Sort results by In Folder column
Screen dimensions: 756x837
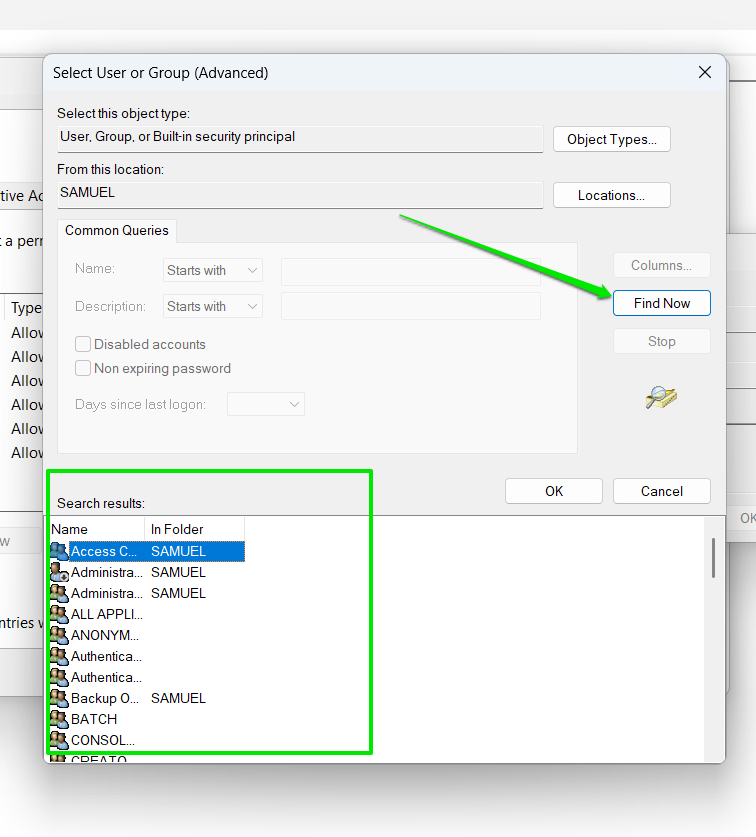coord(194,529)
